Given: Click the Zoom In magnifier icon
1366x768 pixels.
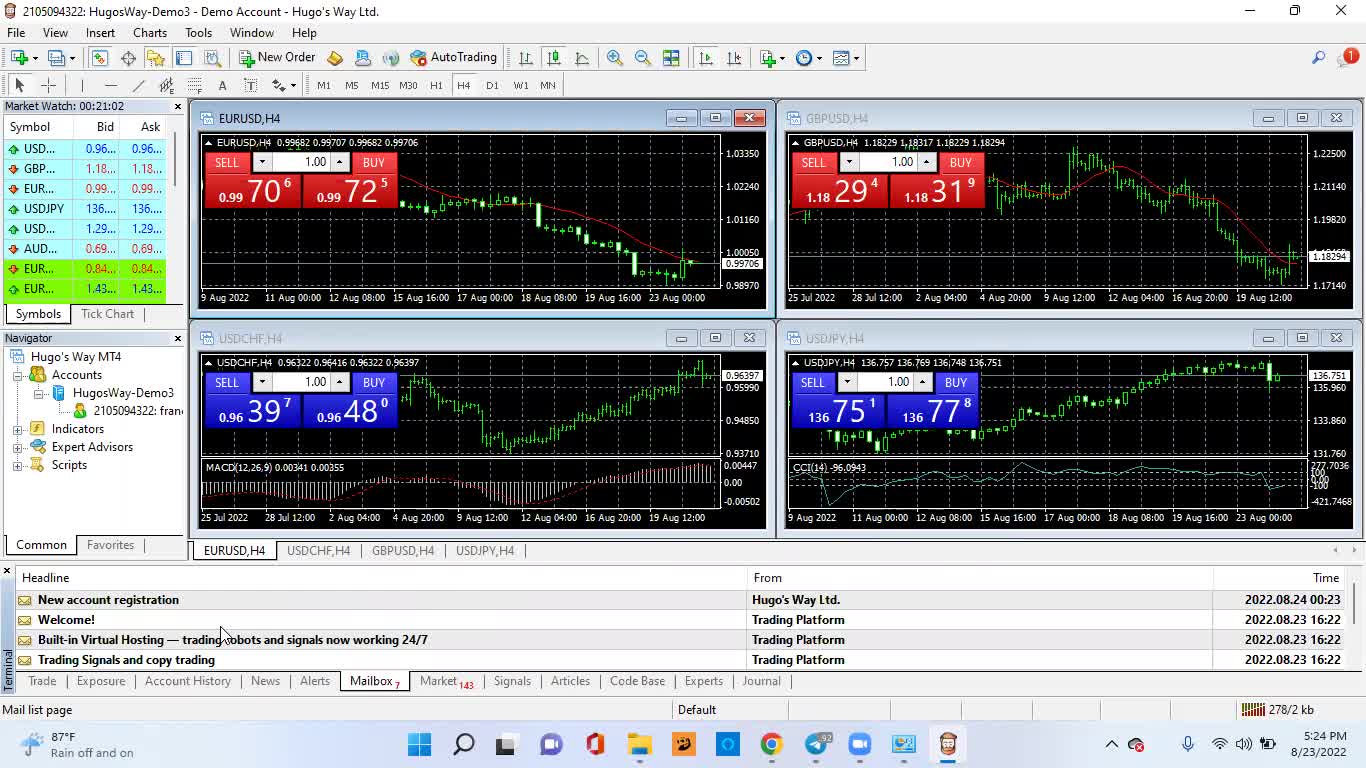Looking at the screenshot, I should tap(615, 58).
